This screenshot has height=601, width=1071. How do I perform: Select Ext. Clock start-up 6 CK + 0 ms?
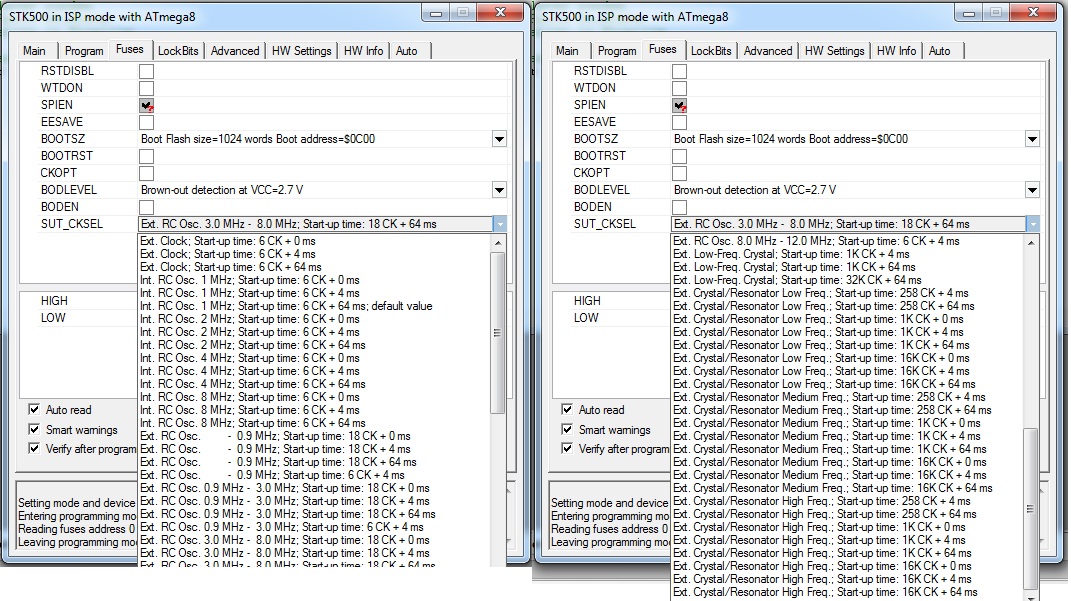pos(227,241)
